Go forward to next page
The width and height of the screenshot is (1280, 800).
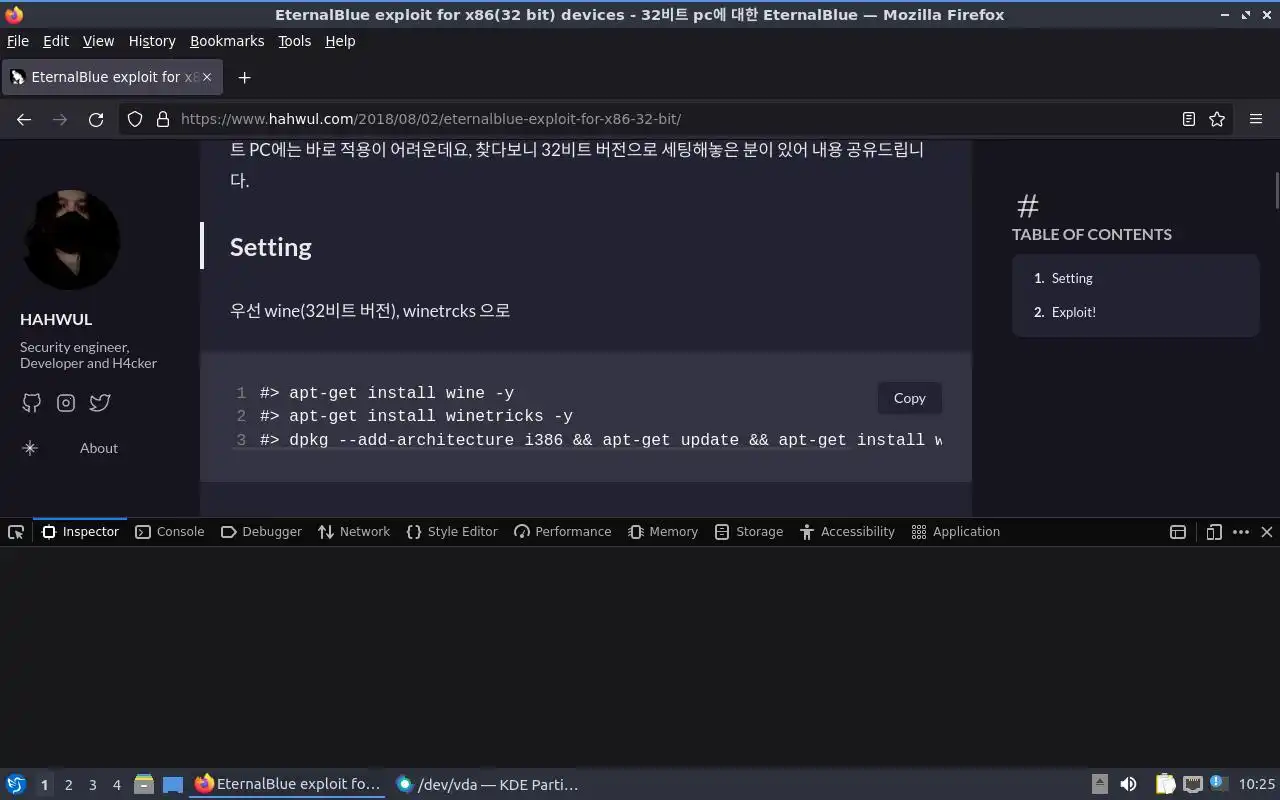(x=60, y=119)
